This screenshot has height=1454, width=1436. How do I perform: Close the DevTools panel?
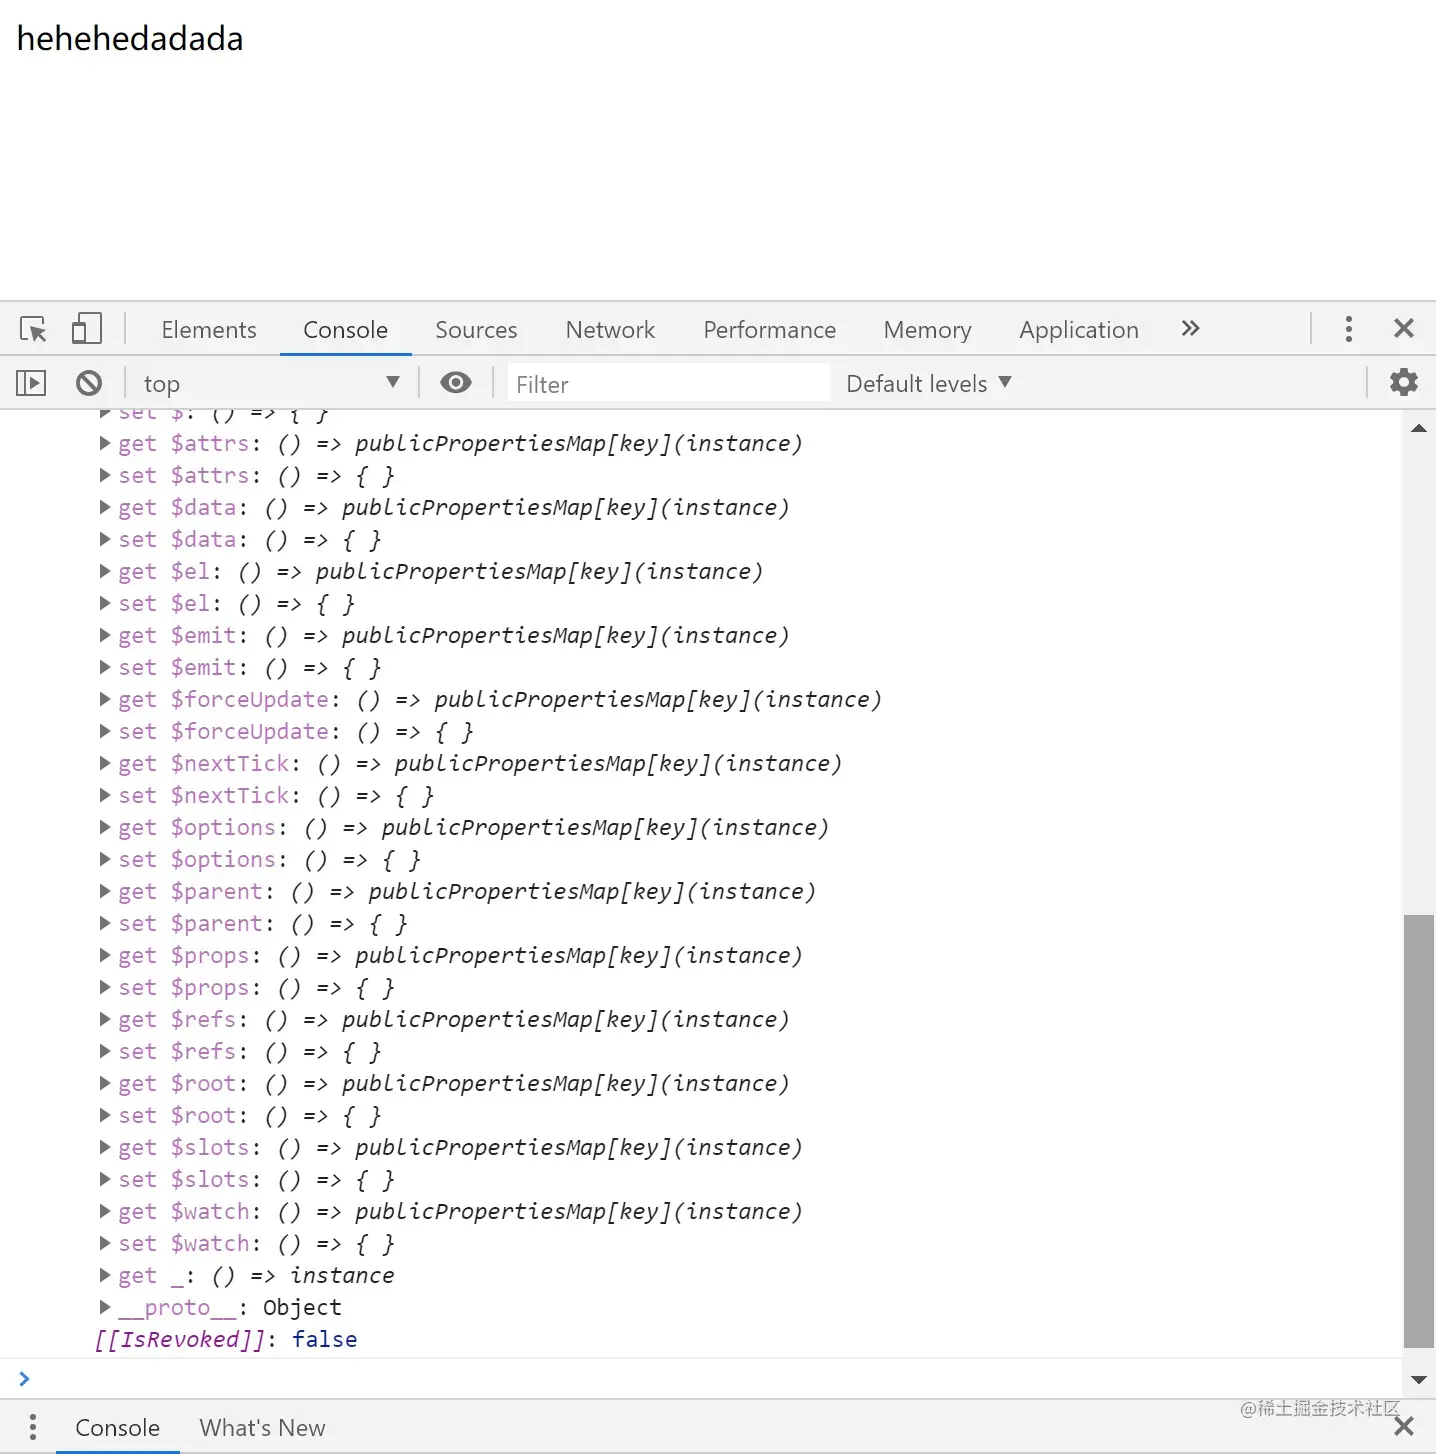click(x=1404, y=328)
